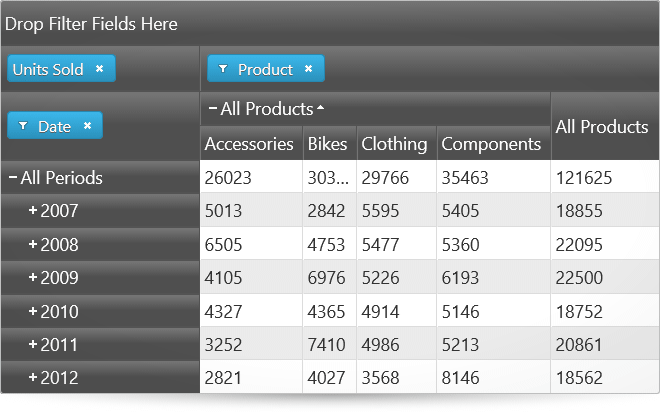This screenshot has height=412, width=660.
Task: Click the Clothing column header
Action: point(394,144)
